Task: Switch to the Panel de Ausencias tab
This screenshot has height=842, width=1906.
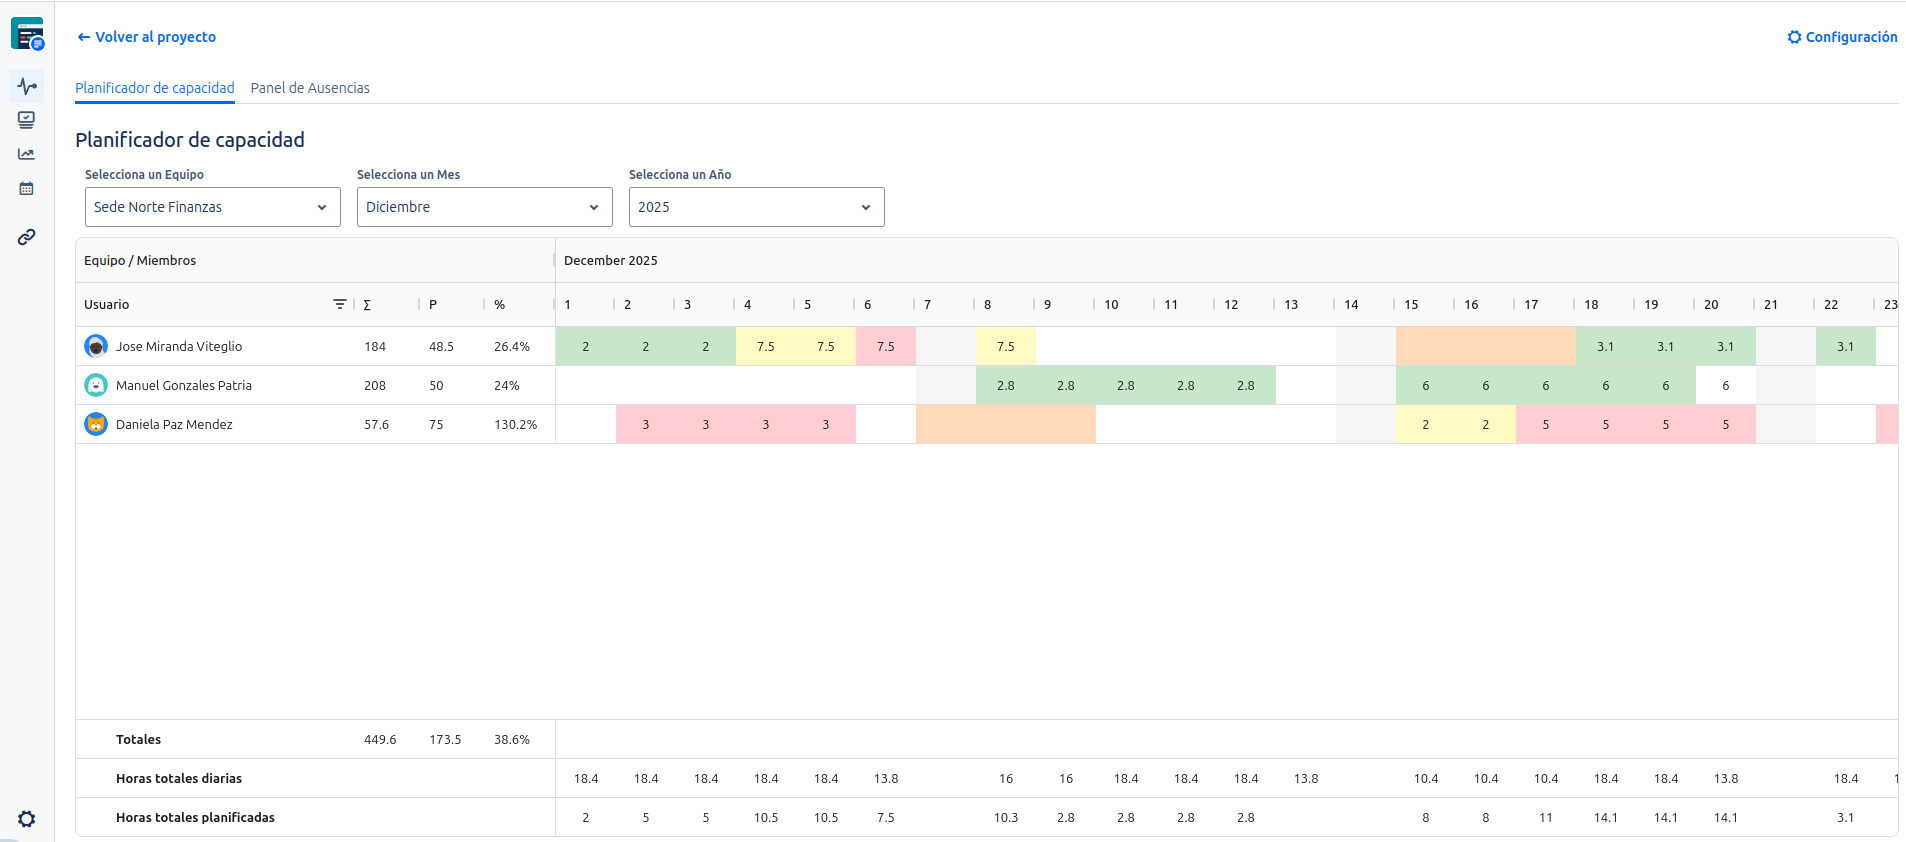Action: tap(310, 88)
